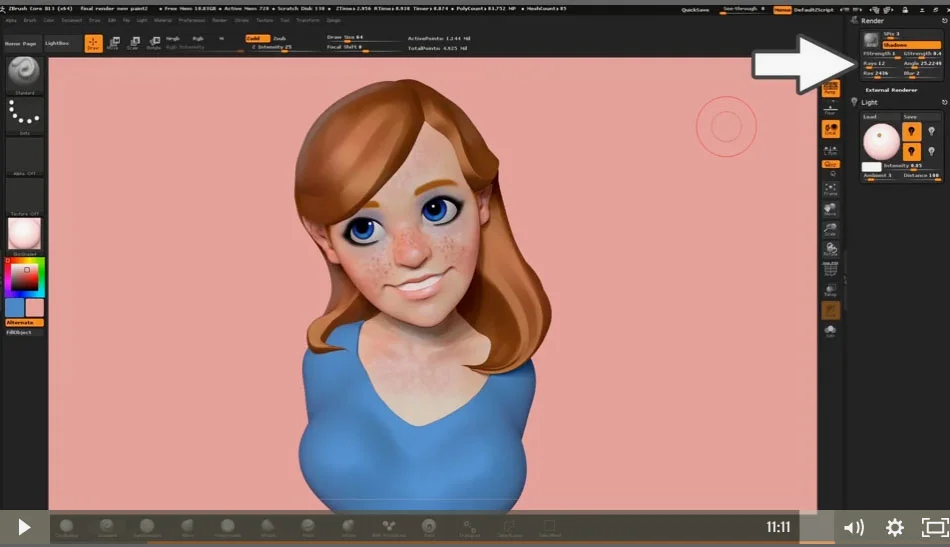
Task: Enable the Rgb paint mode
Action: point(198,38)
